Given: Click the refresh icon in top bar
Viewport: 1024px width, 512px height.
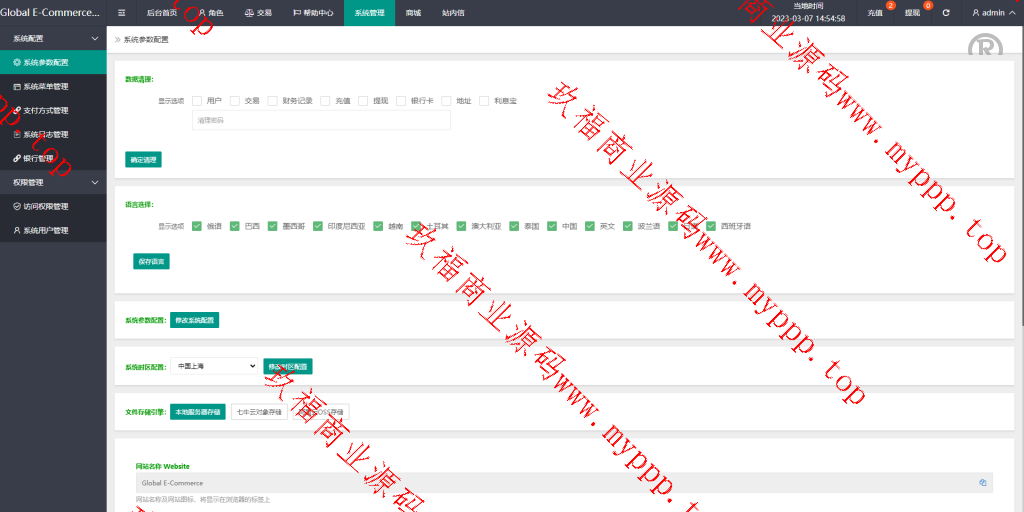Looking at the screenshot, I should click(x=946, y=13).
